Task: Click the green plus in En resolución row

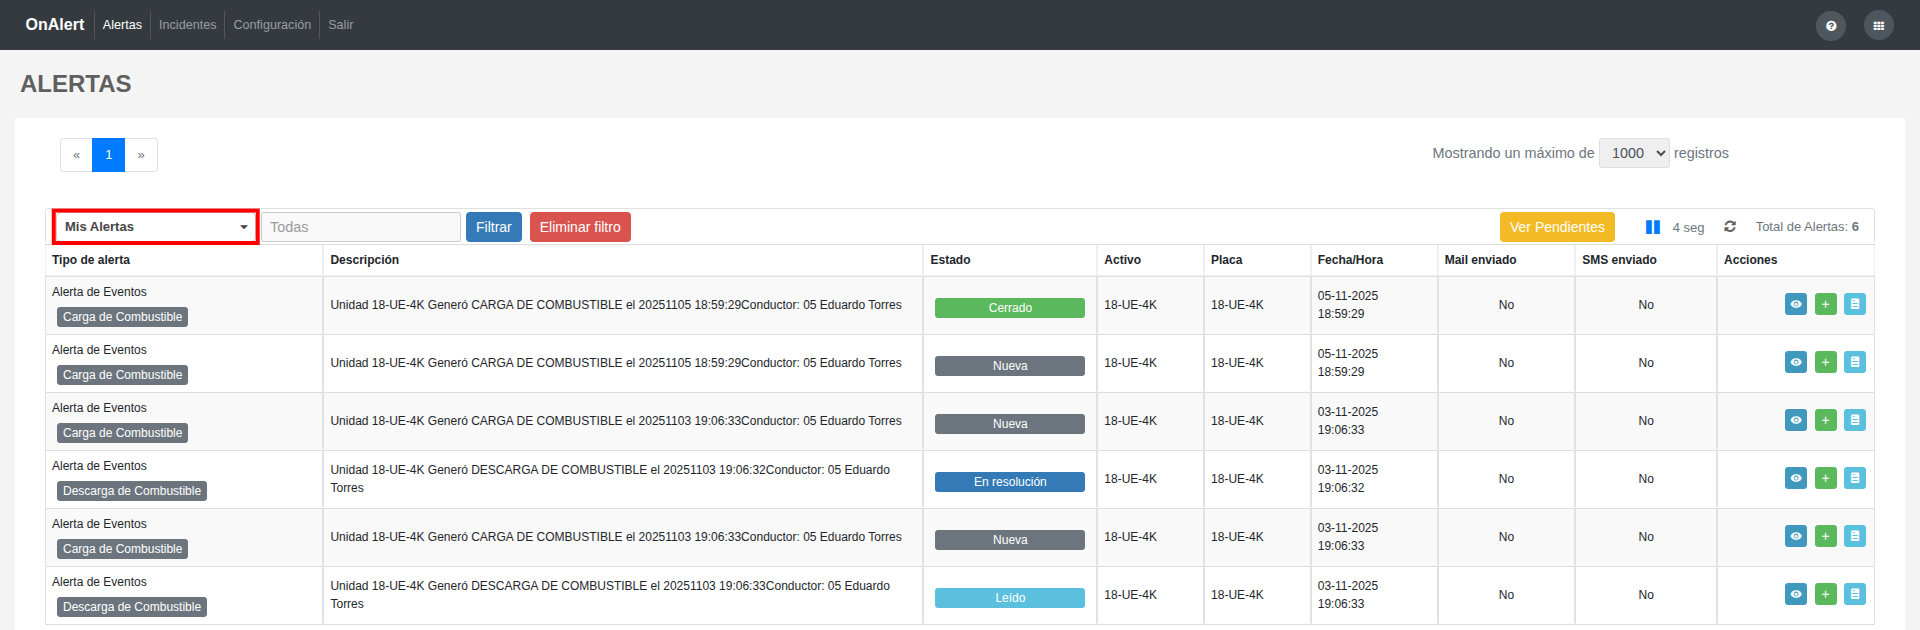Action: (x=1826, y=478)
